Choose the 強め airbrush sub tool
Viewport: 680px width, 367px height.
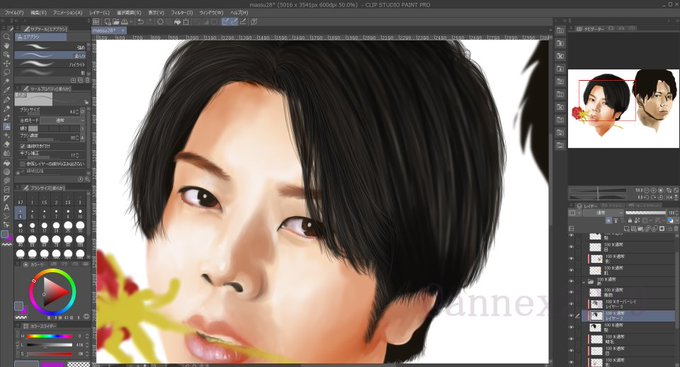click(51, 47)
